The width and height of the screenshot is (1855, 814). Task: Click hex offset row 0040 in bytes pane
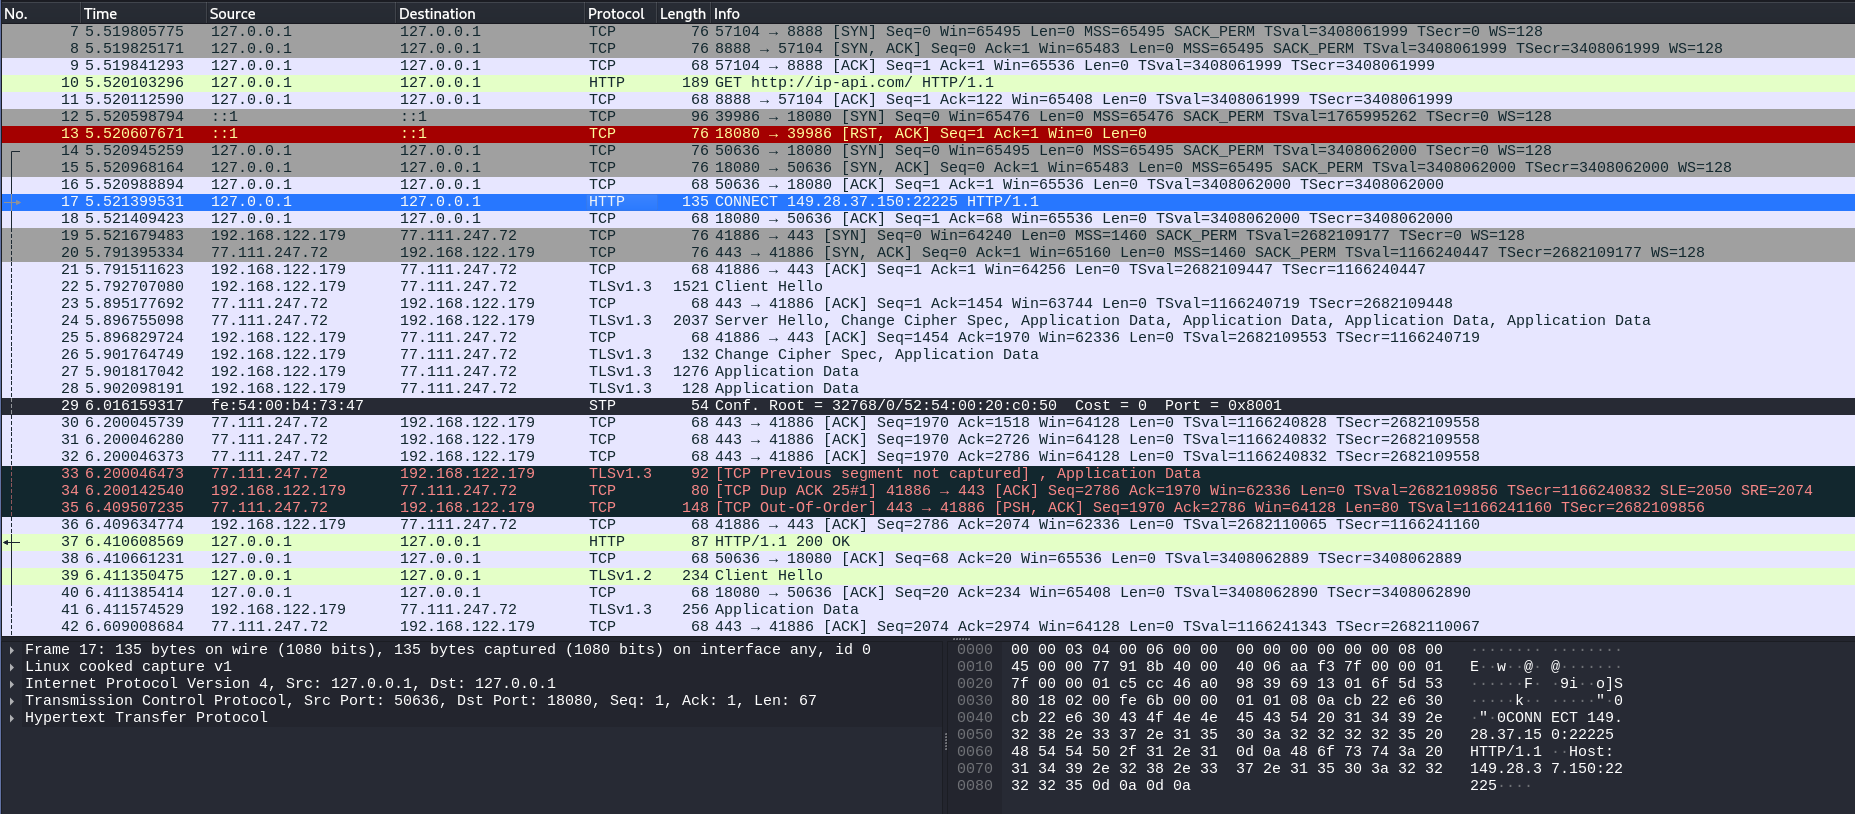click(975, 718)
